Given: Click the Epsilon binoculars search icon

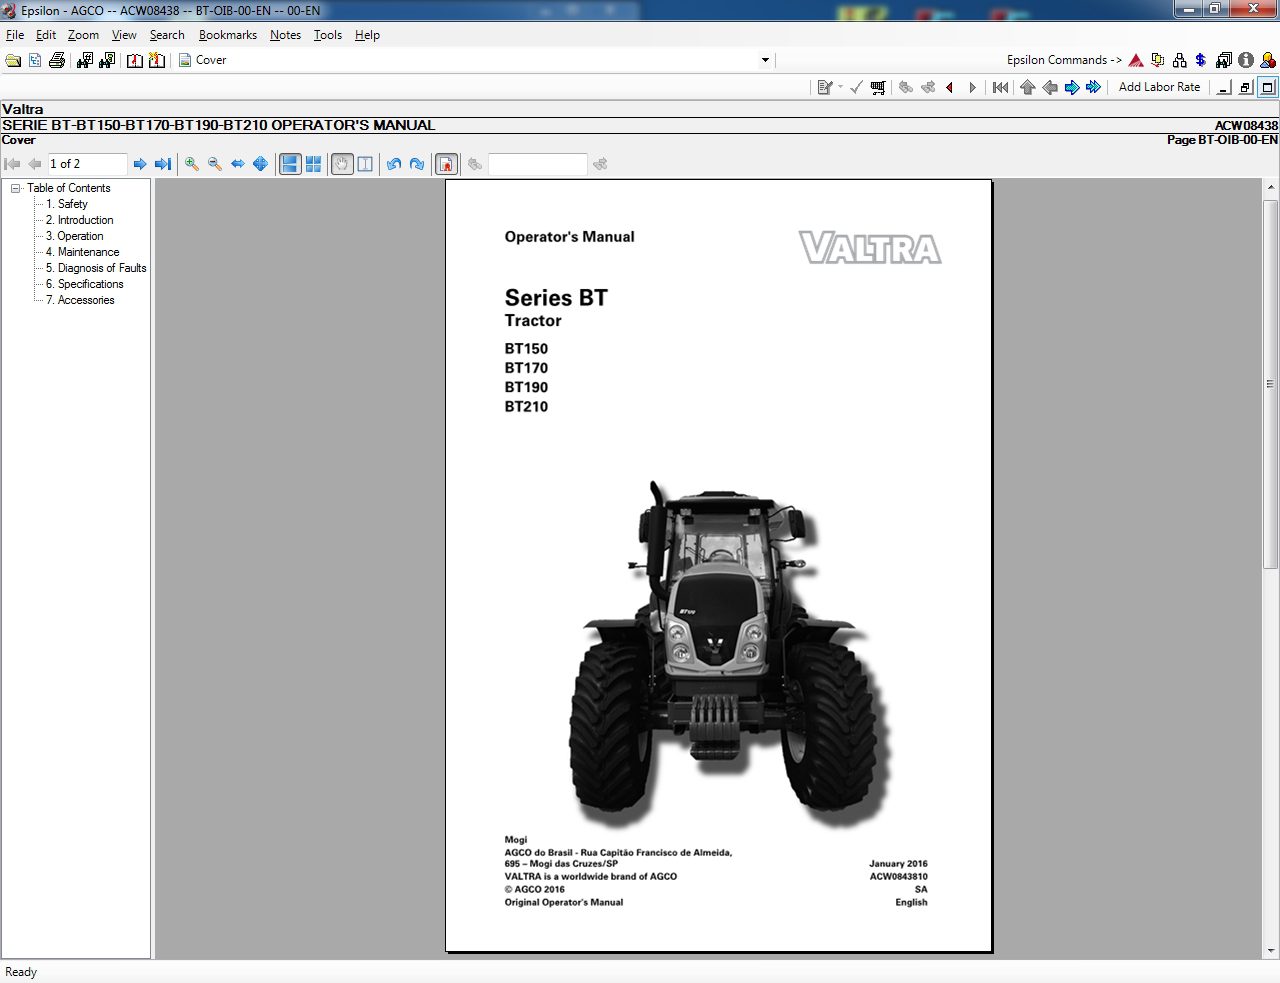Looking at the screenshot, I should click(x=1224, y=60).
